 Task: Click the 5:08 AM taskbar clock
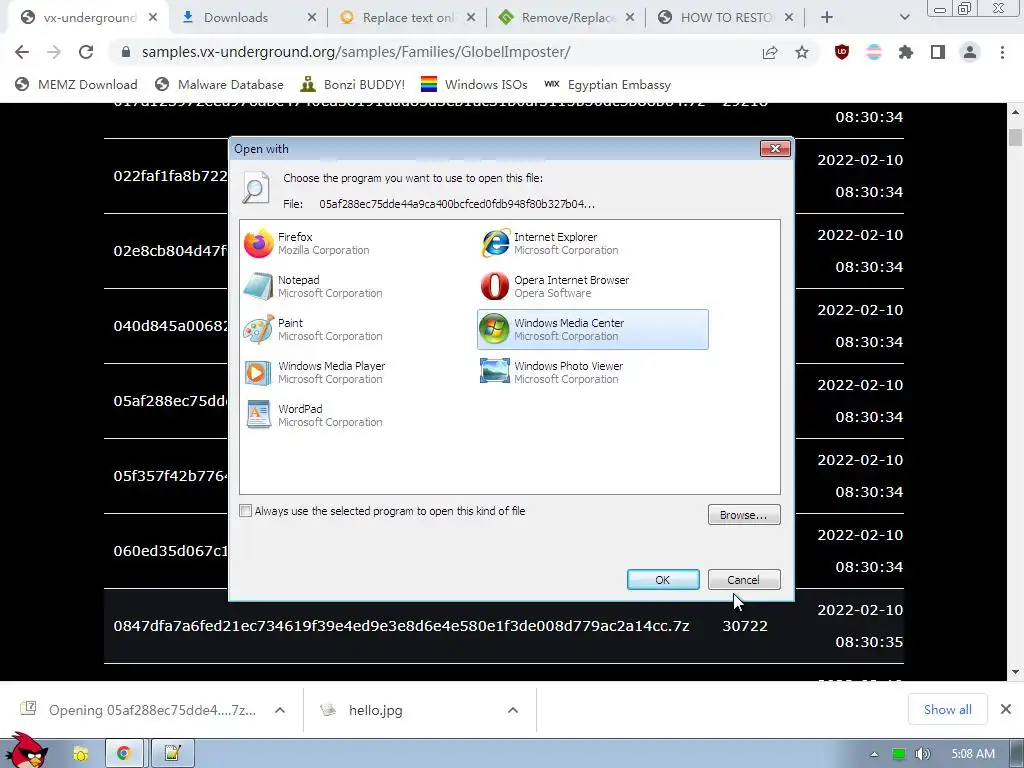[973, 754]
